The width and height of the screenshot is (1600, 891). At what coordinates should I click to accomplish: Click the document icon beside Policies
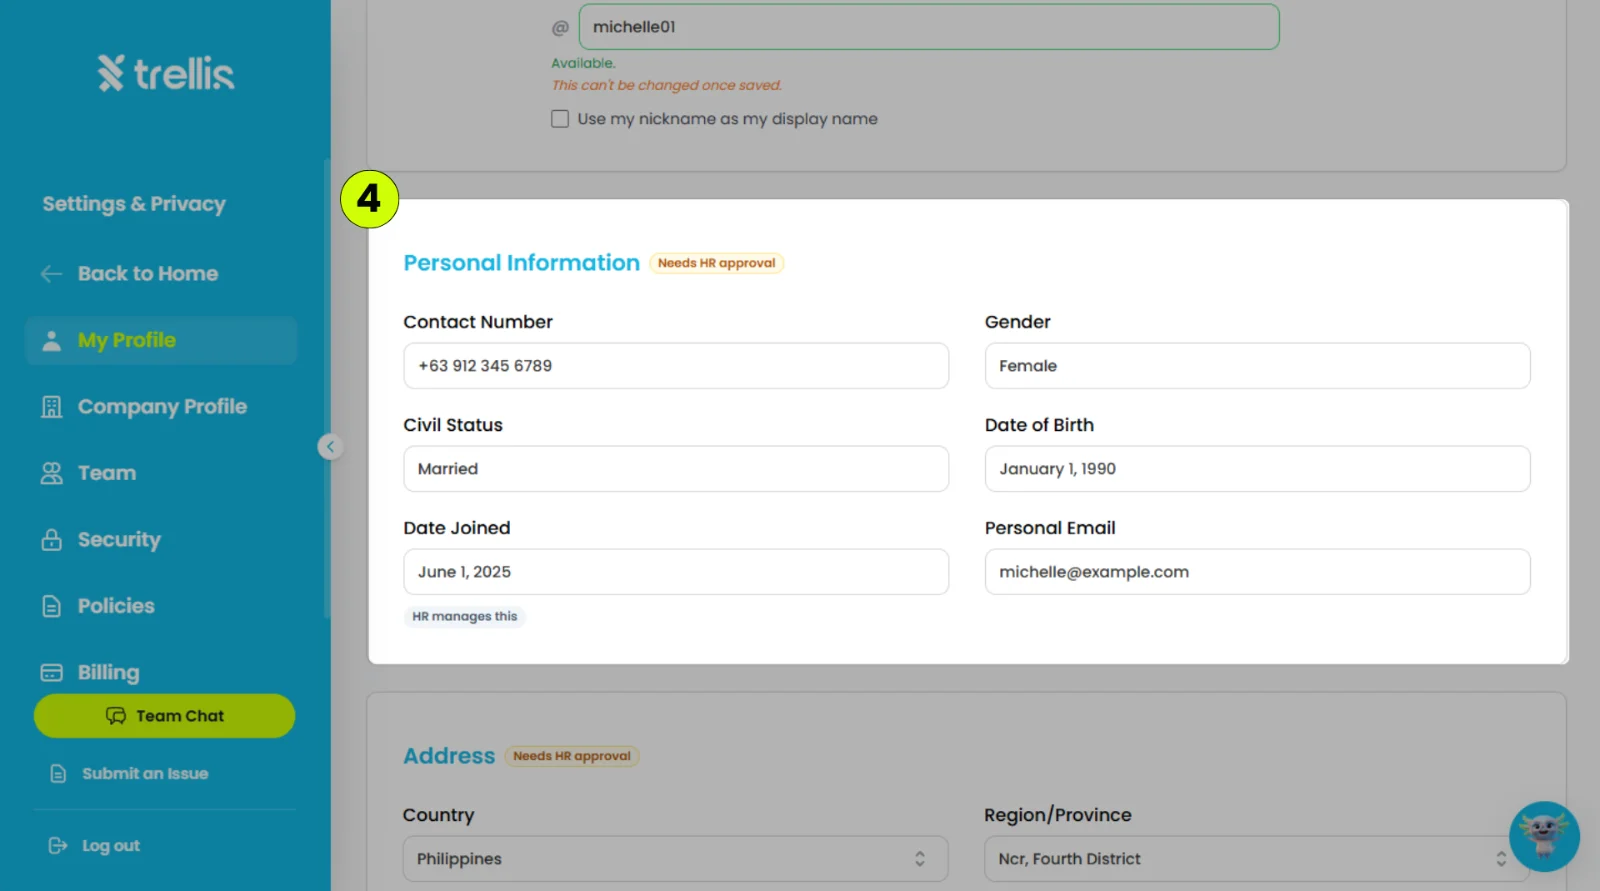(x=51, y=606)
